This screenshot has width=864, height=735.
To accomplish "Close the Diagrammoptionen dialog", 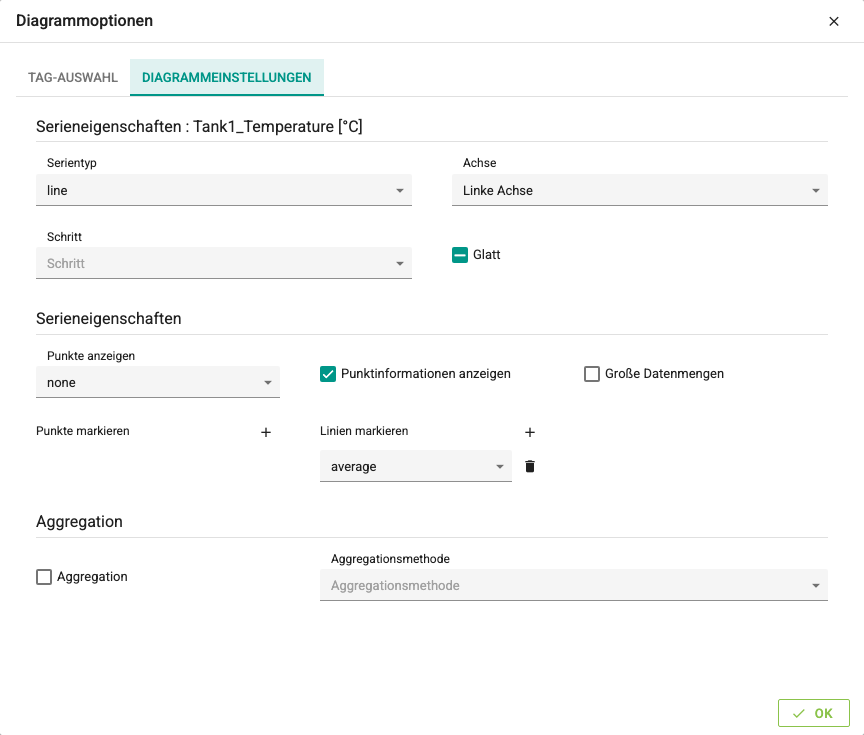I will 834,21.
